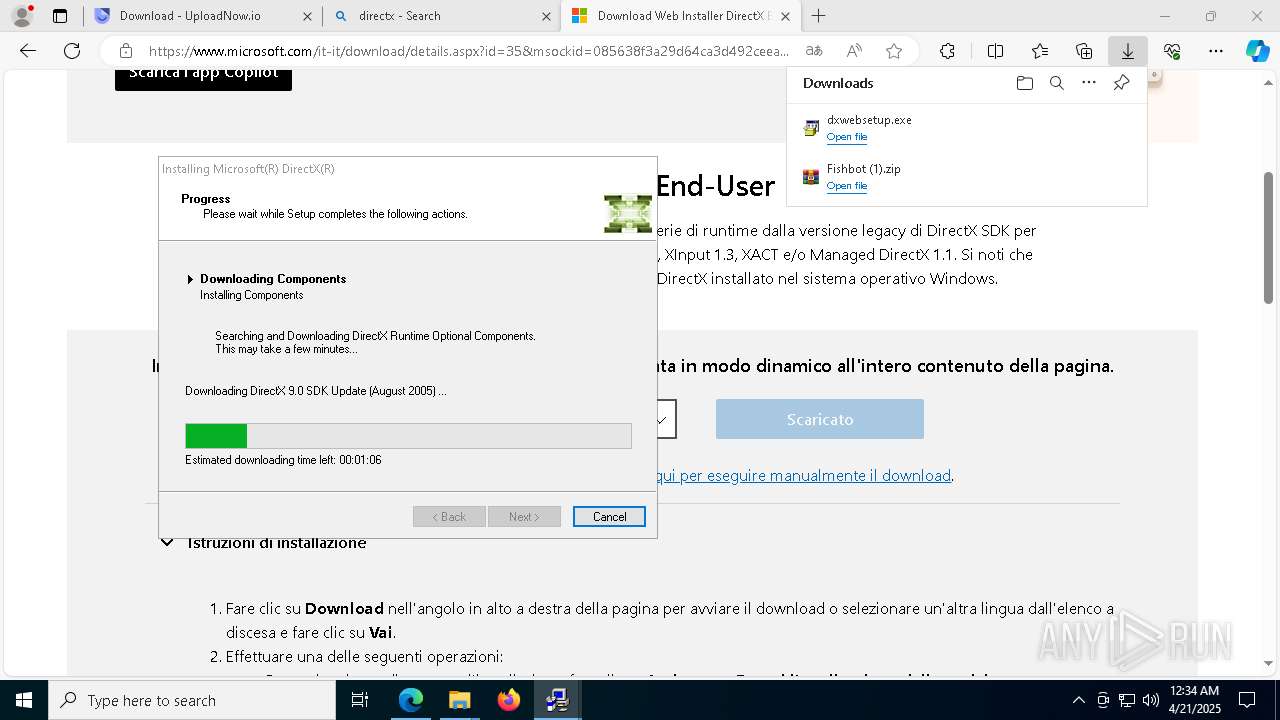Open the notification center icon
1280x720 pixels.
[x=1247, y=700]
